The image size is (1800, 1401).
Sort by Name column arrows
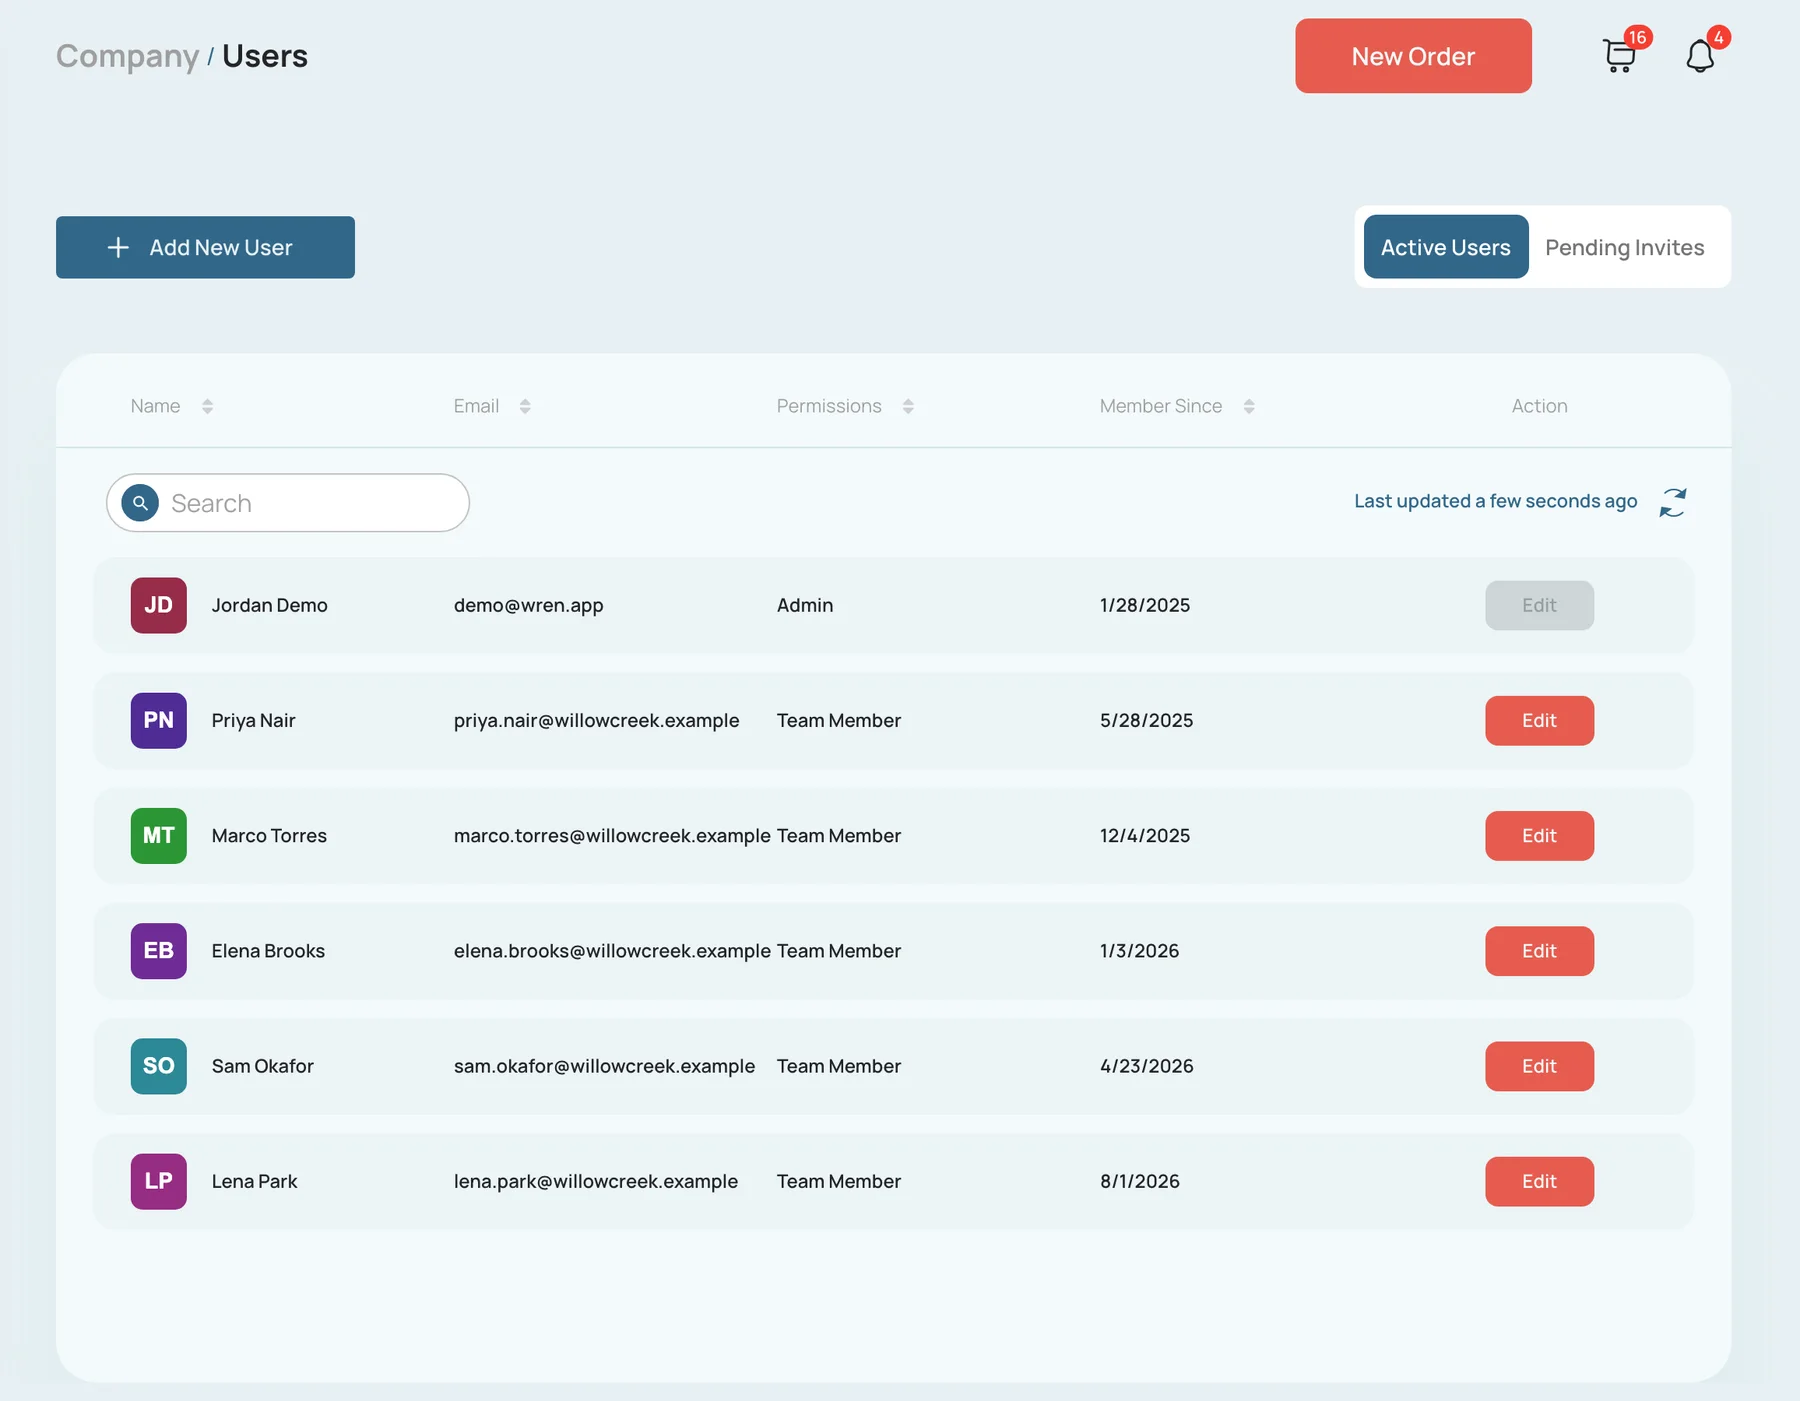(x=207, y=406)
